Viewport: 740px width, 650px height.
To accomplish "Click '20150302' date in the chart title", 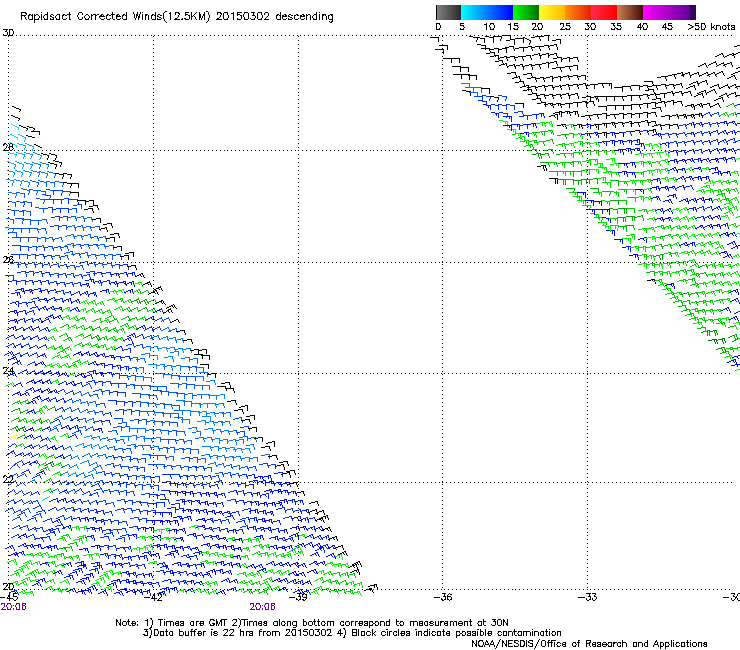I will pos(243,16).
